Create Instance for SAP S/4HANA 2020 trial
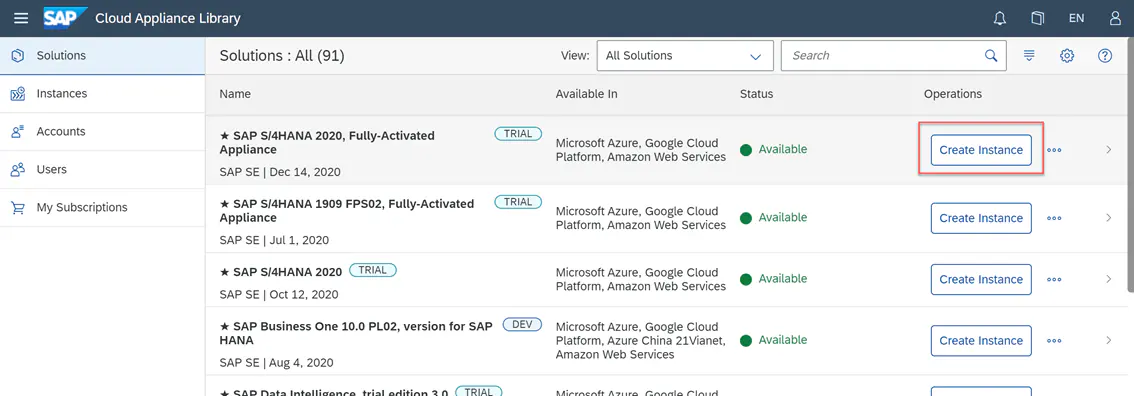The height and width of the screenshot is (396, 1134). pyautogui.click(x=981, y=279)
